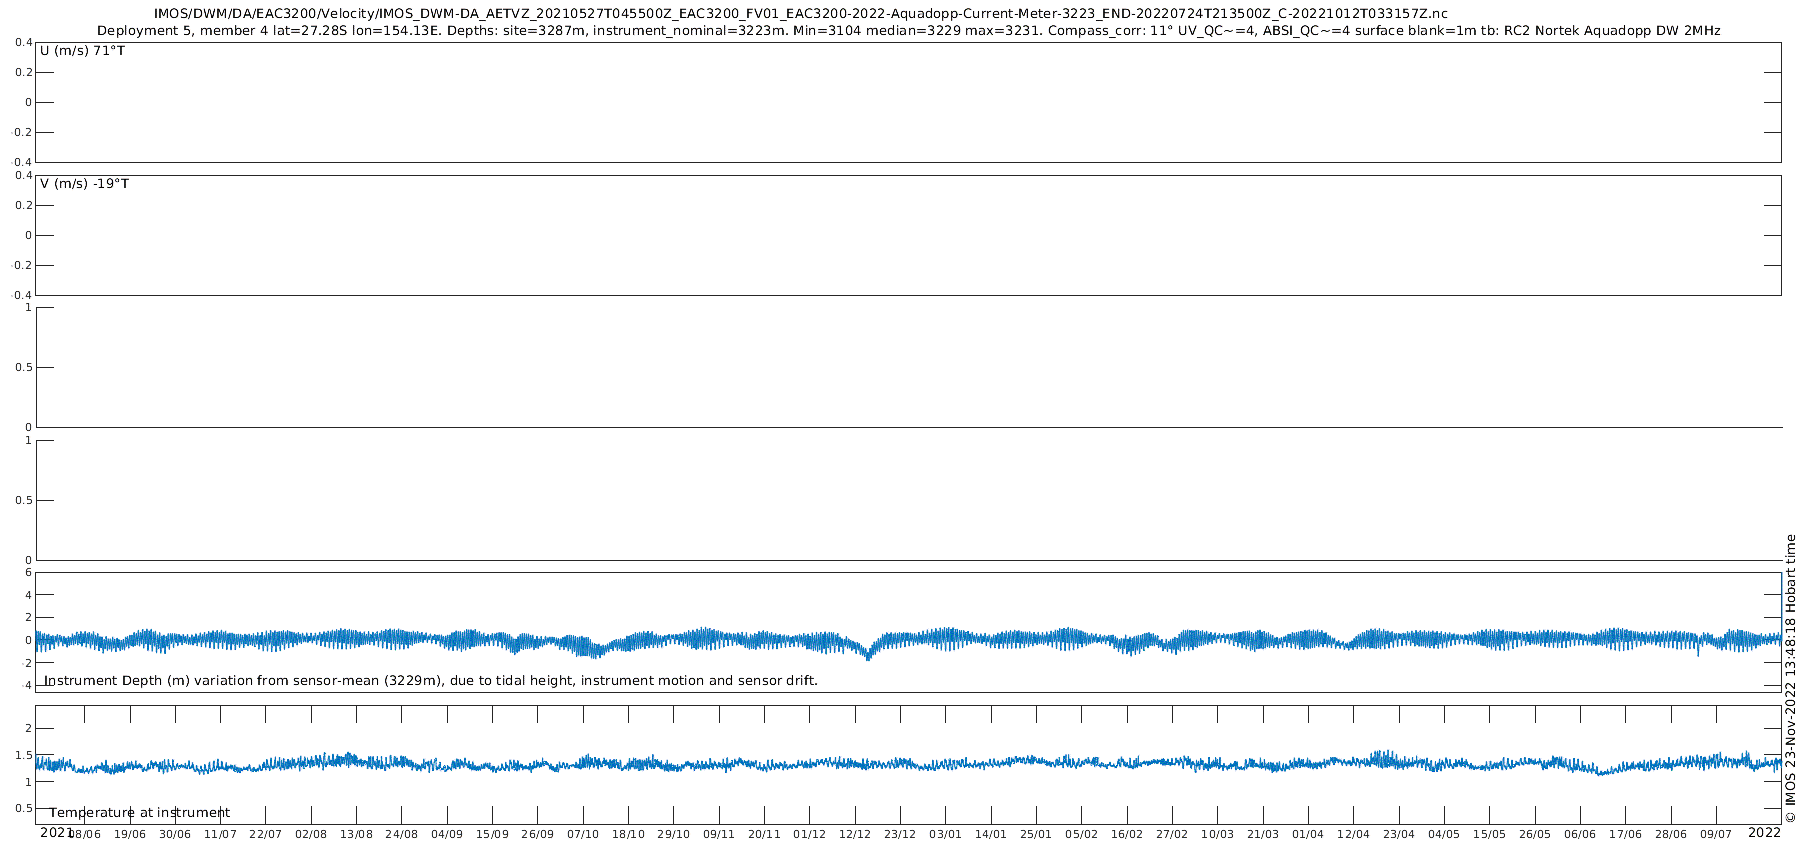Click the depth variation trace dip near 12/12
This screenshot has height=850, width=1800.
868,655
